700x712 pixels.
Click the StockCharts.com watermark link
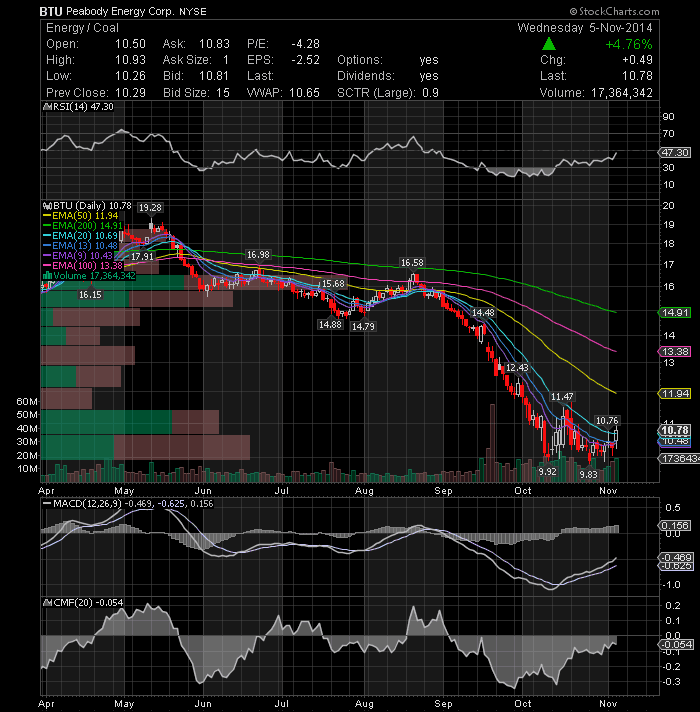(615, 11)
